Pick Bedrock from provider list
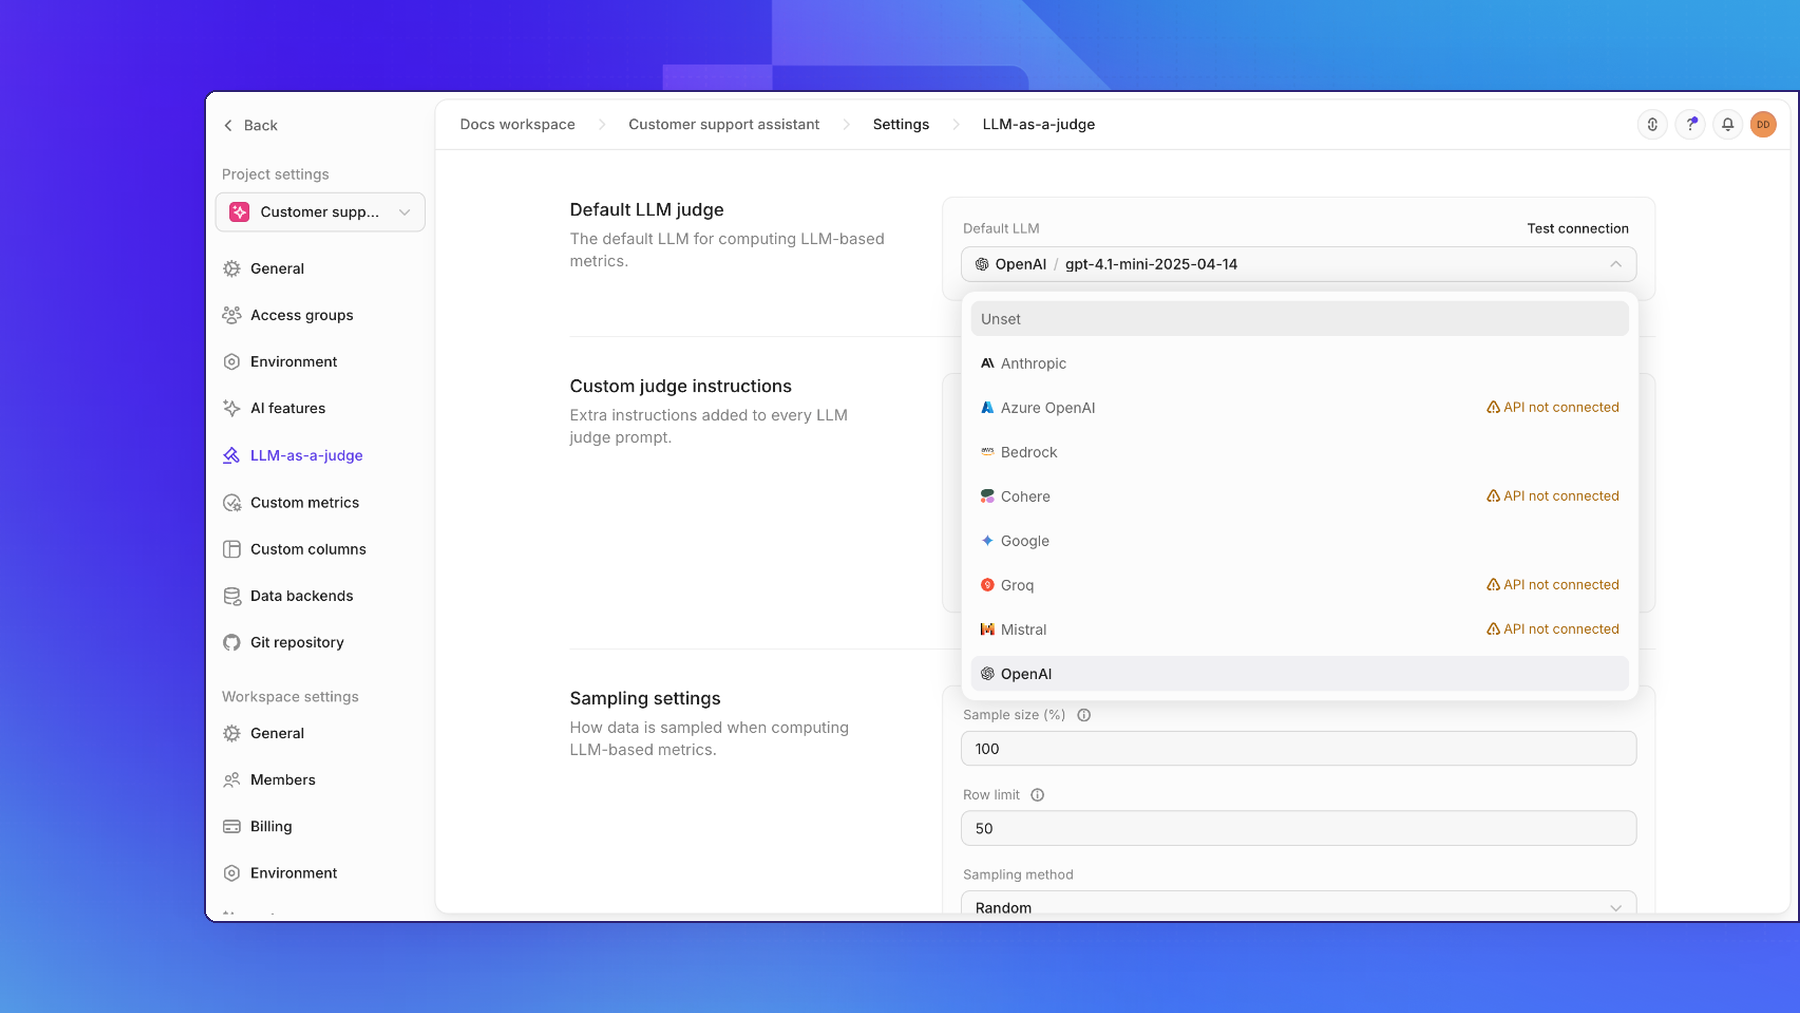The image size is (1800, 1013). click(1299, 452)
